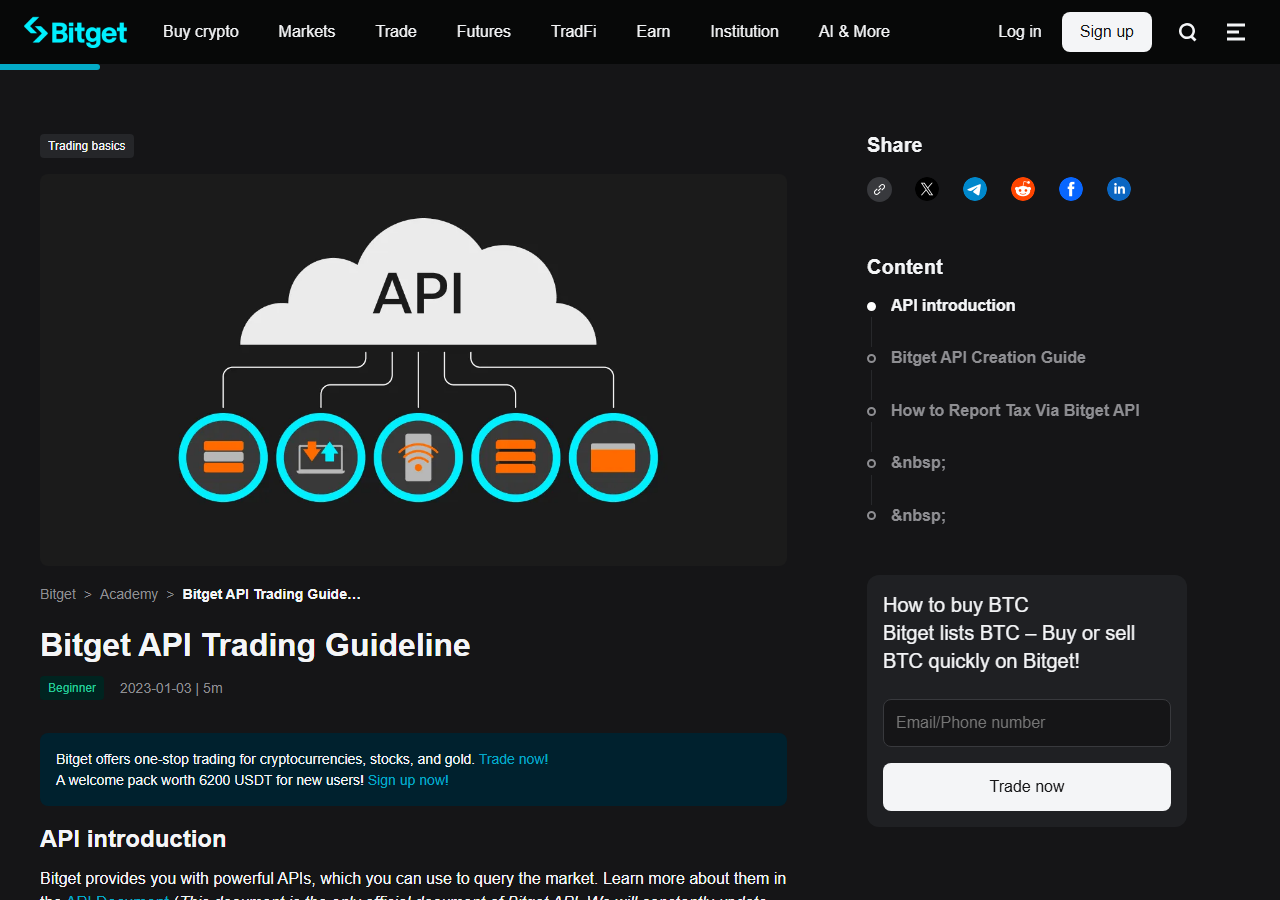Share article on Reddit
The height and width of the screenshot is (900, 1280).
[1023, 189]
